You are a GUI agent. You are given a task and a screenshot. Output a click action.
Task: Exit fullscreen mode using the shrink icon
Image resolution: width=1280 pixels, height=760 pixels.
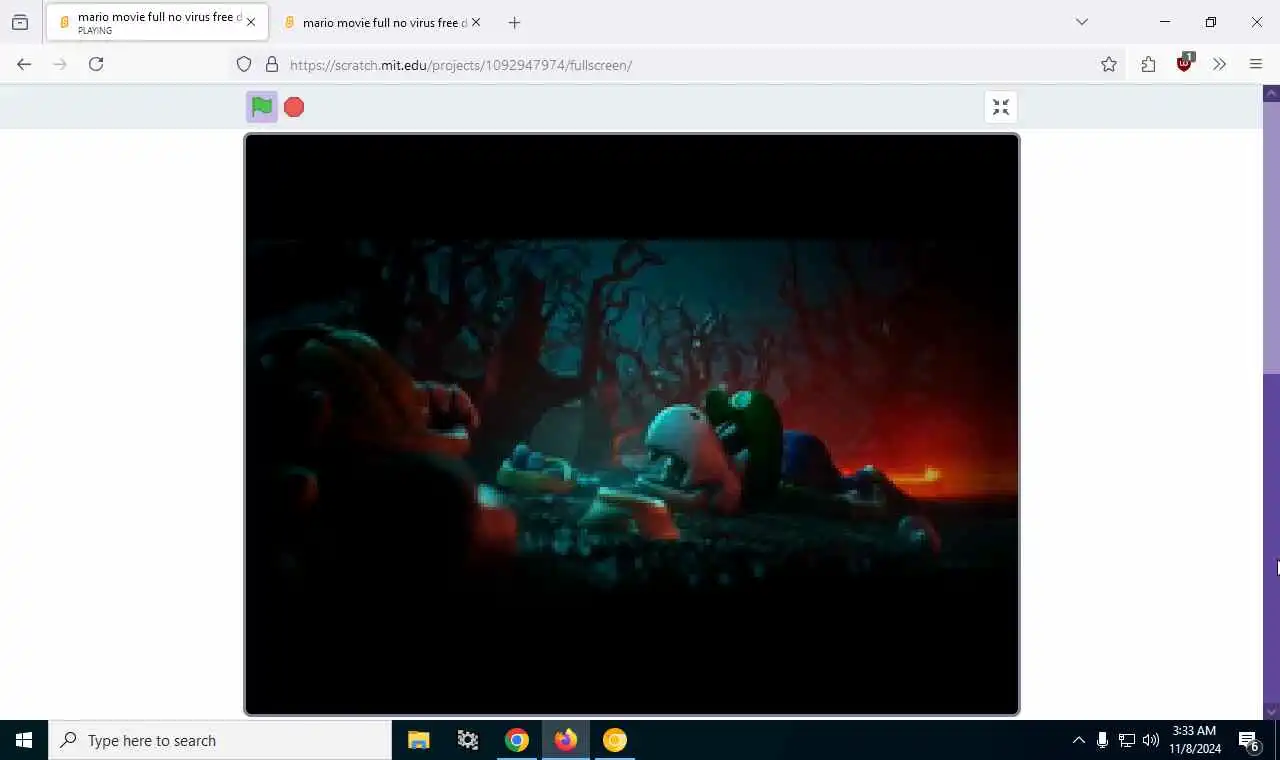tap(1001, 107)
